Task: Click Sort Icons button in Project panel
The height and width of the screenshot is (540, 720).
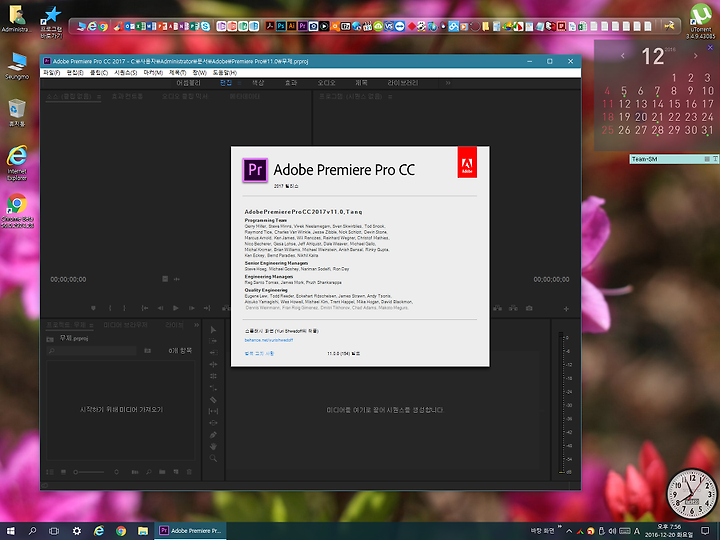Action: (117, 472)
